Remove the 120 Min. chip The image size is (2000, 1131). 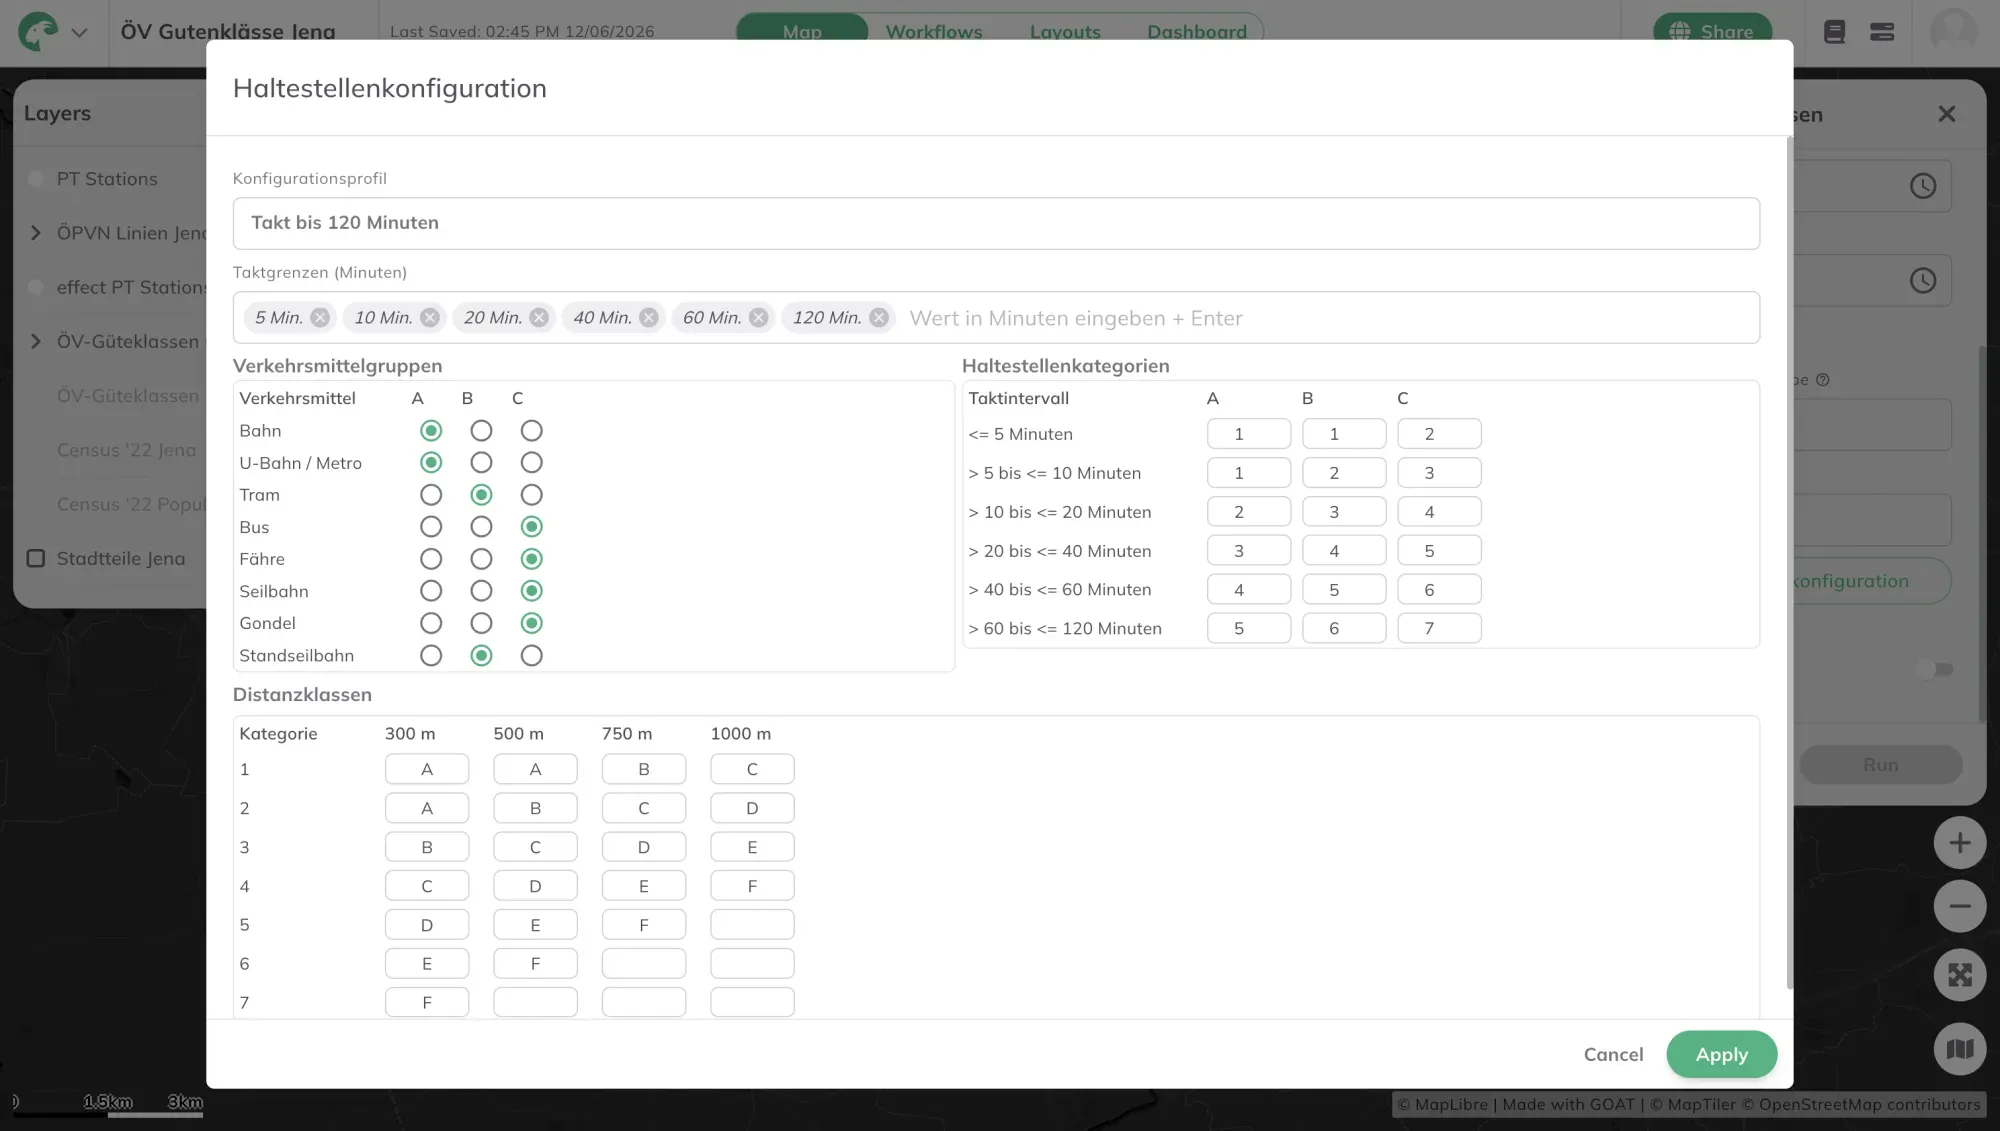click(879, 317)
